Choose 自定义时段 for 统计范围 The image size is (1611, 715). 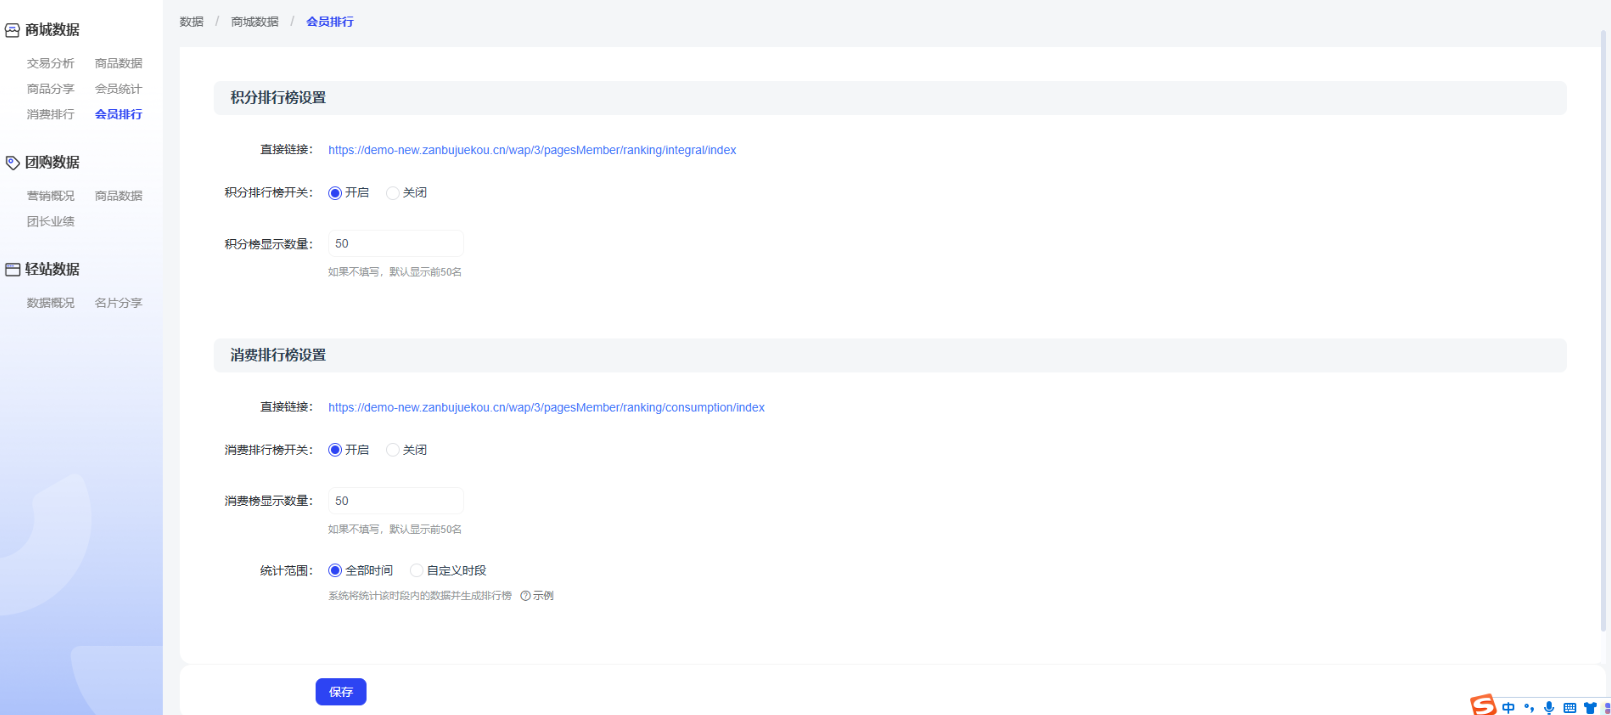[x=417, y=571]
